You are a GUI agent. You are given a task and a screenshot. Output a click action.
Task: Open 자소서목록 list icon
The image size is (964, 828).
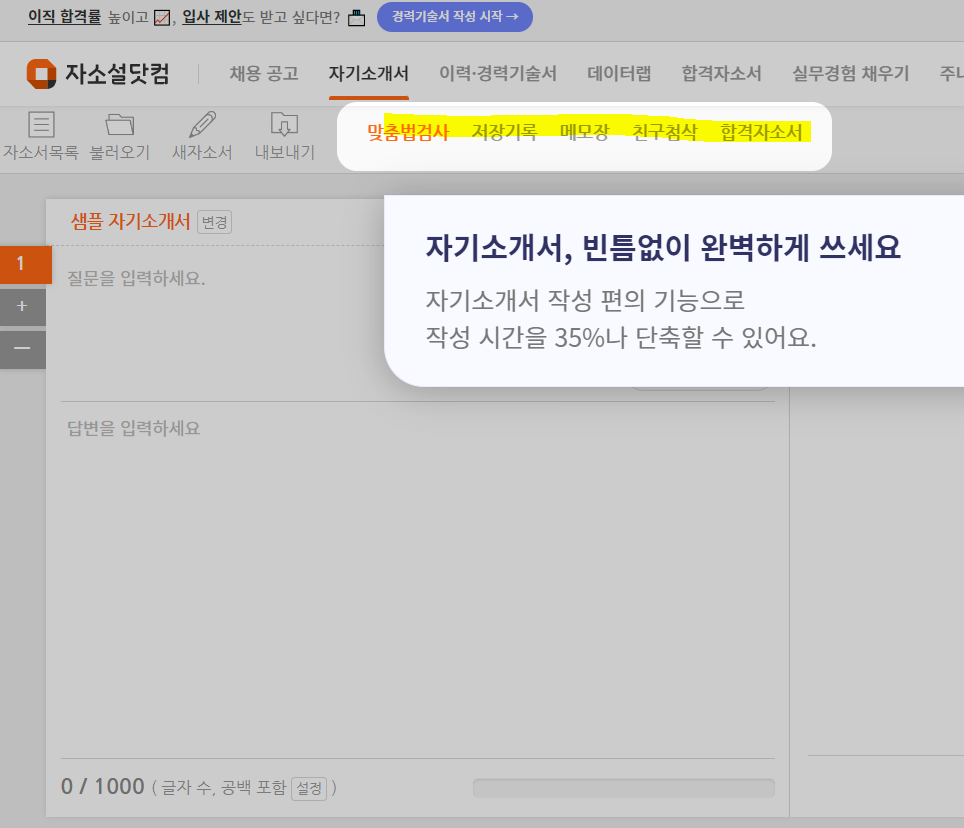click(x=41, y=125)
